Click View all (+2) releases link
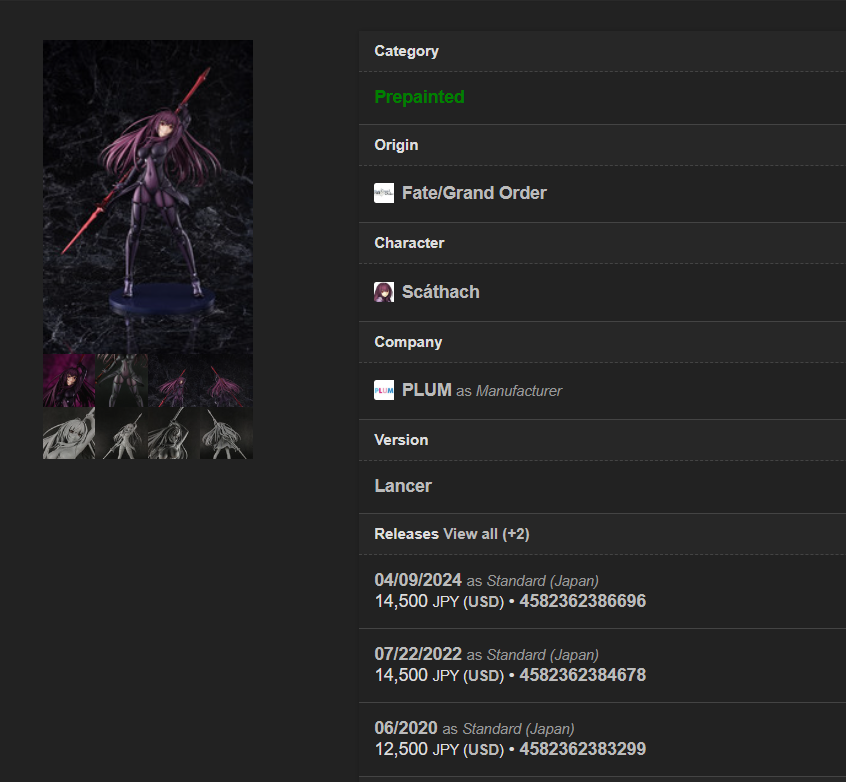 486,534
